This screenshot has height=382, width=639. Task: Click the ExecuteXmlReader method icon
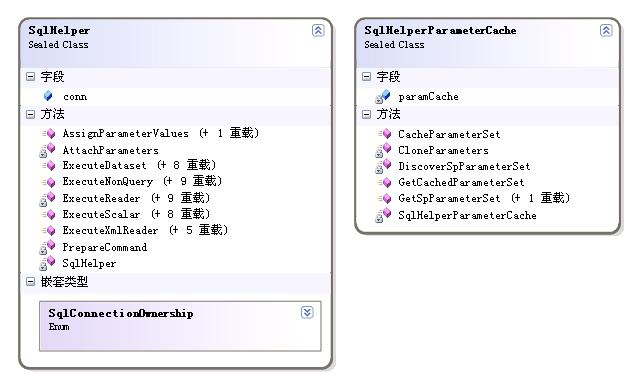point(48,231)
